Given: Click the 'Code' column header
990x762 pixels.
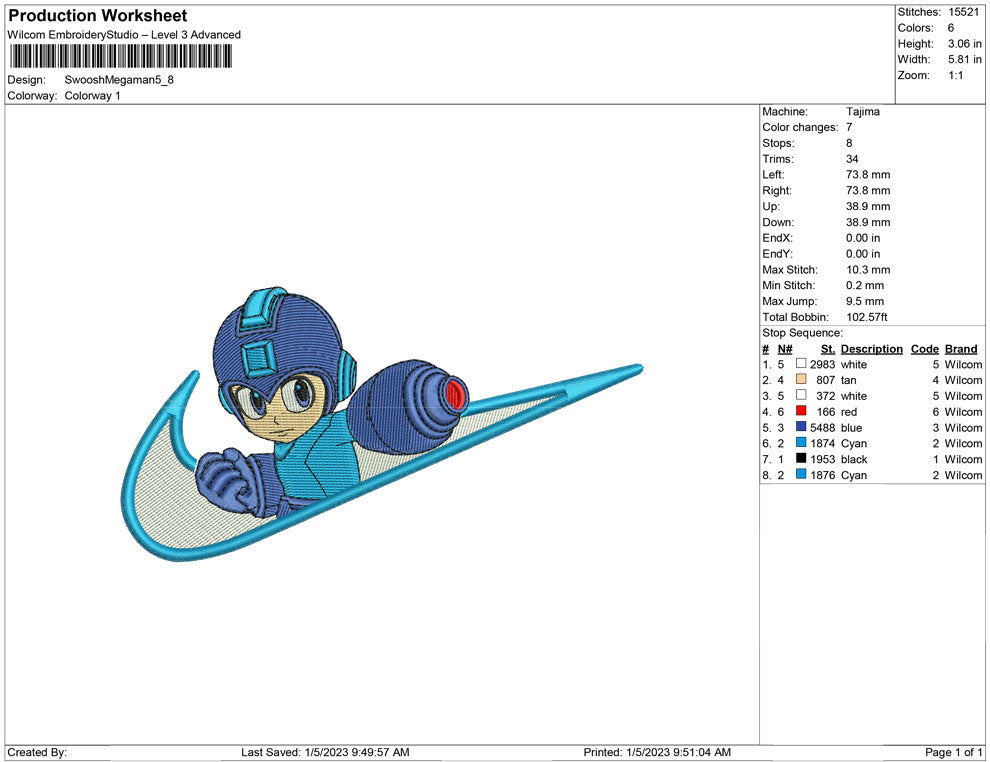Looking at the screenshot, I should (x=924, y=348).
